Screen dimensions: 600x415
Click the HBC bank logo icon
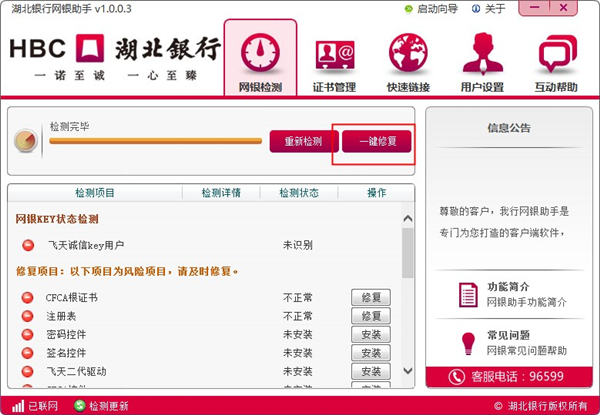(x=90, y=48)
